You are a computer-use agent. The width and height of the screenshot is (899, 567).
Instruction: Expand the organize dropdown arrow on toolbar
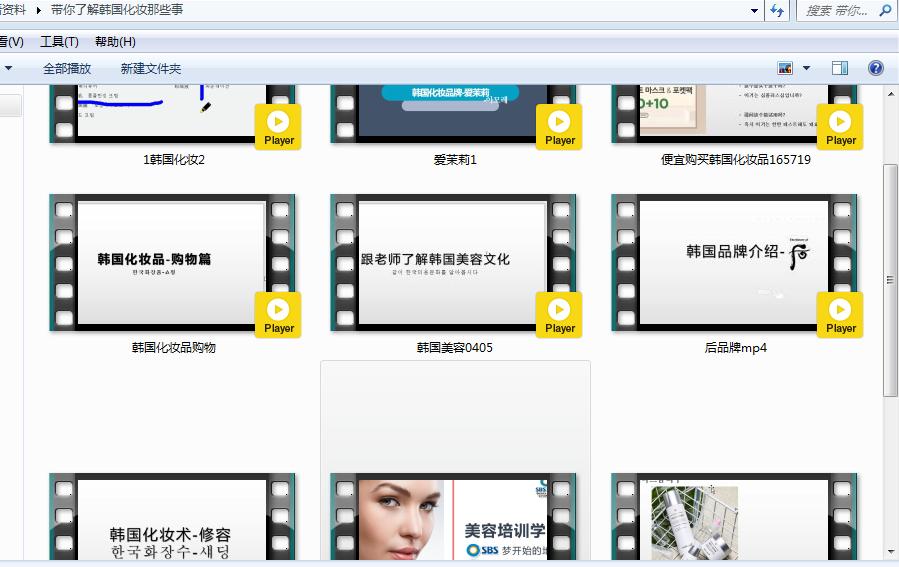pyautogui.click(x=8, y=68)
